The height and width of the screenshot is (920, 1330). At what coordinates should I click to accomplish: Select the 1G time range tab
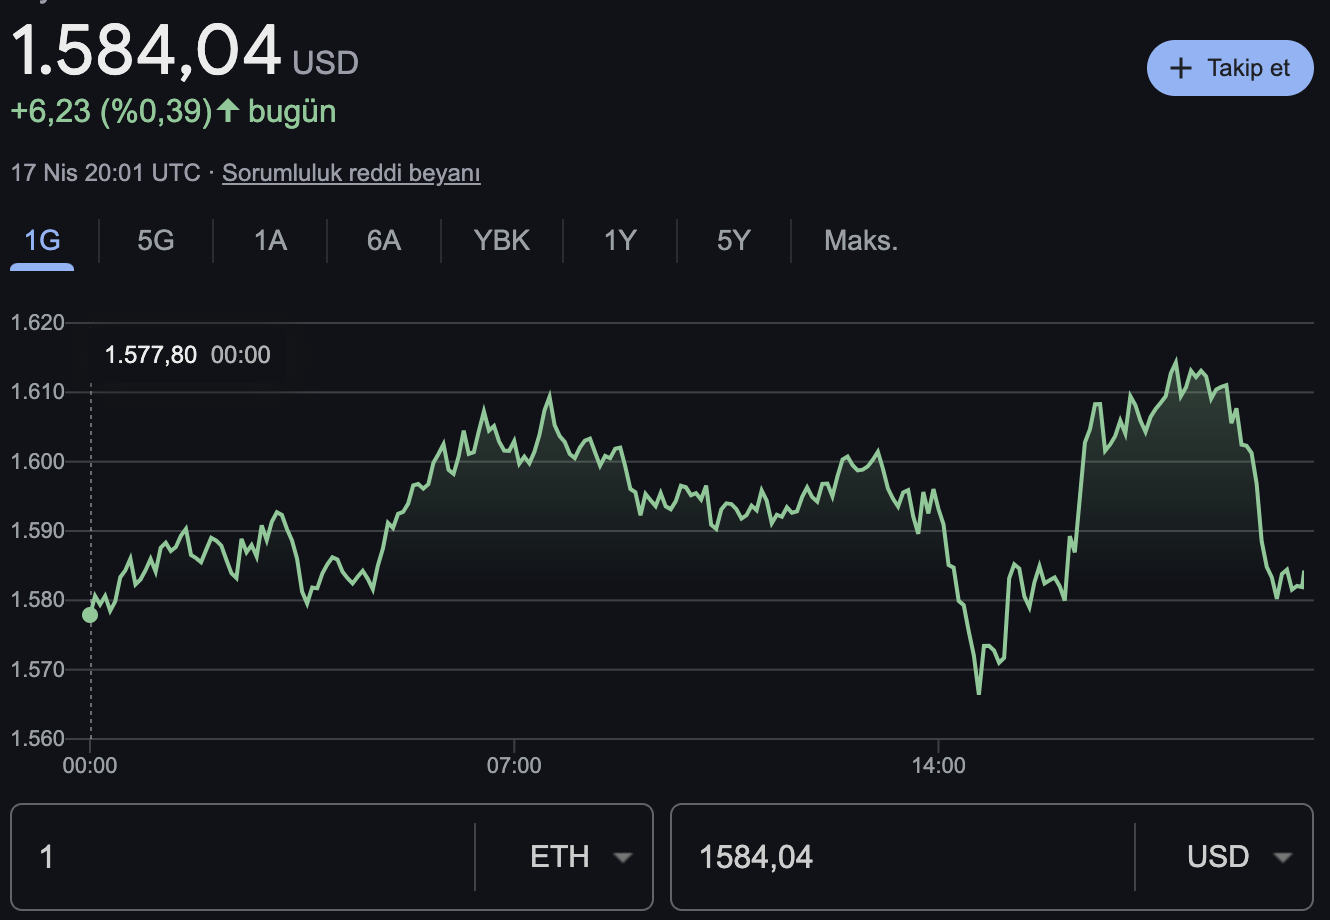(x=42, y=240)
